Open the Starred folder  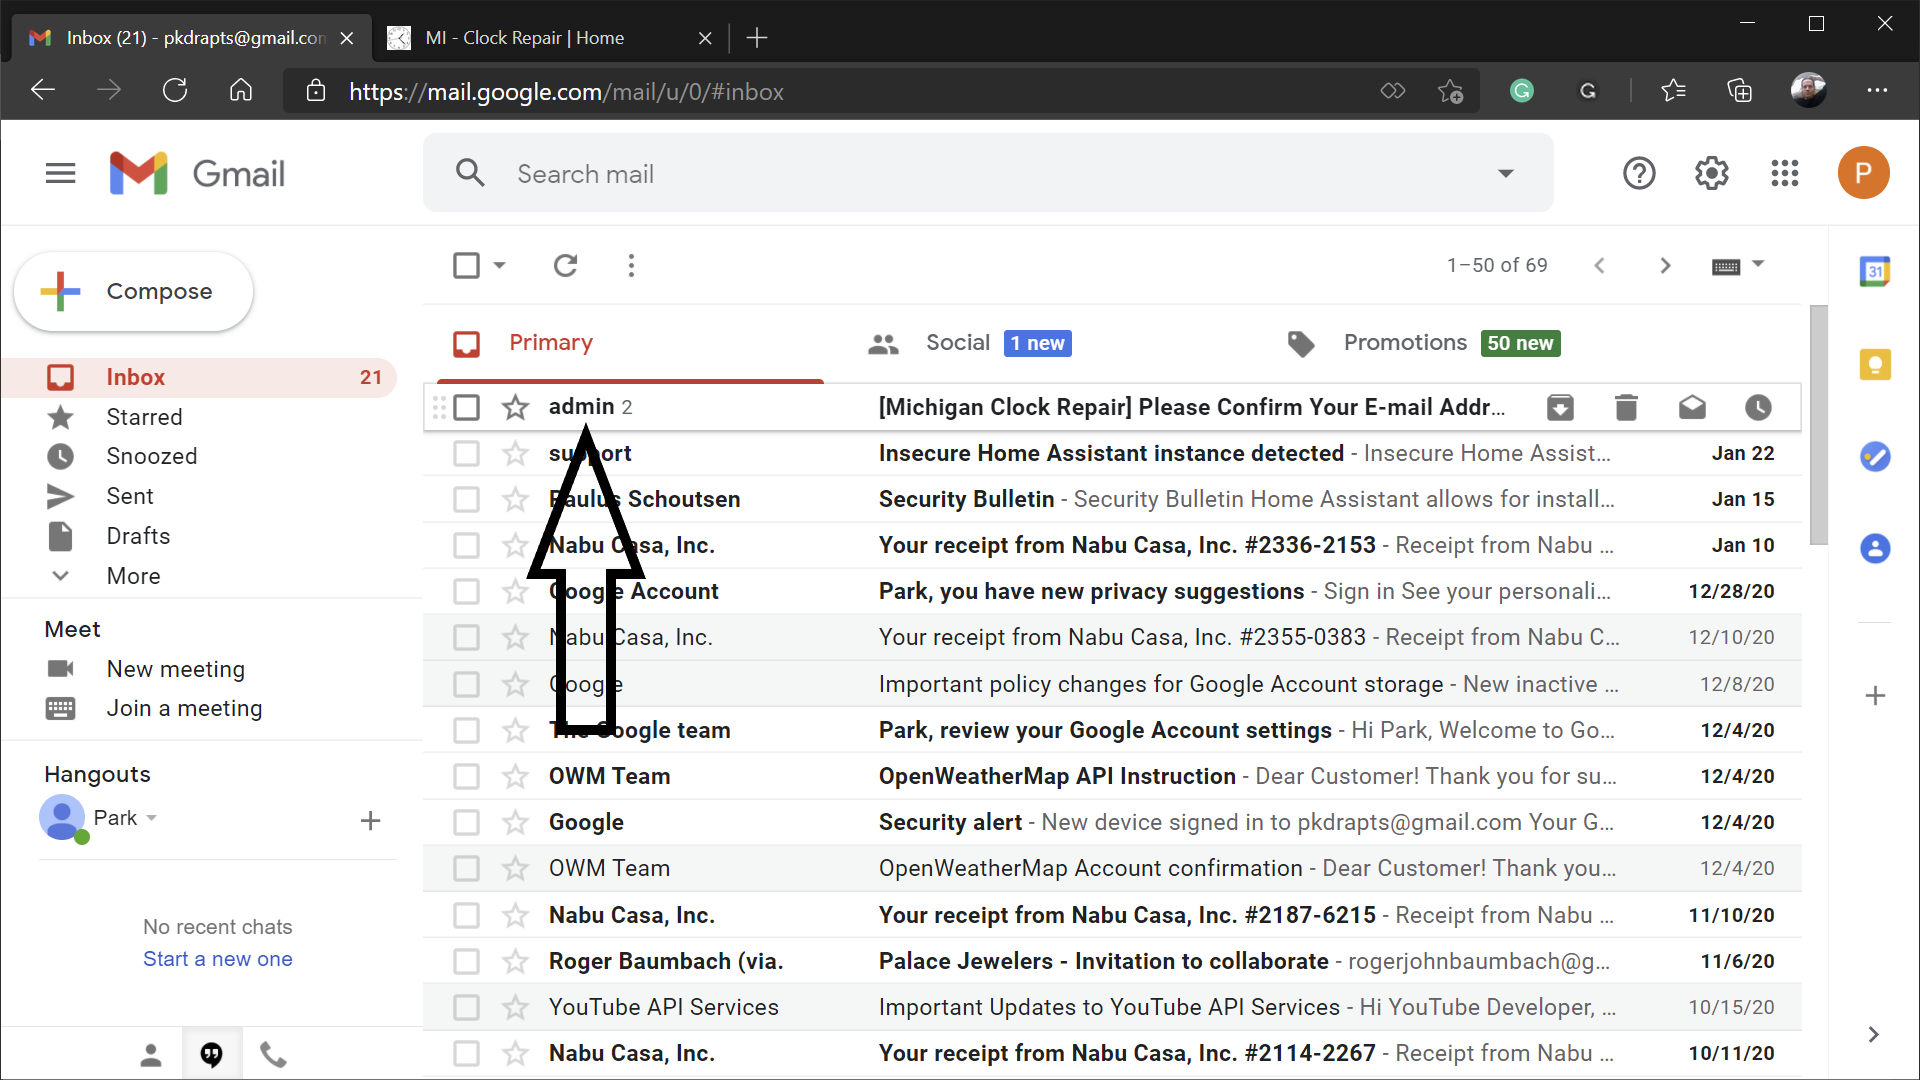pos(144,417)
